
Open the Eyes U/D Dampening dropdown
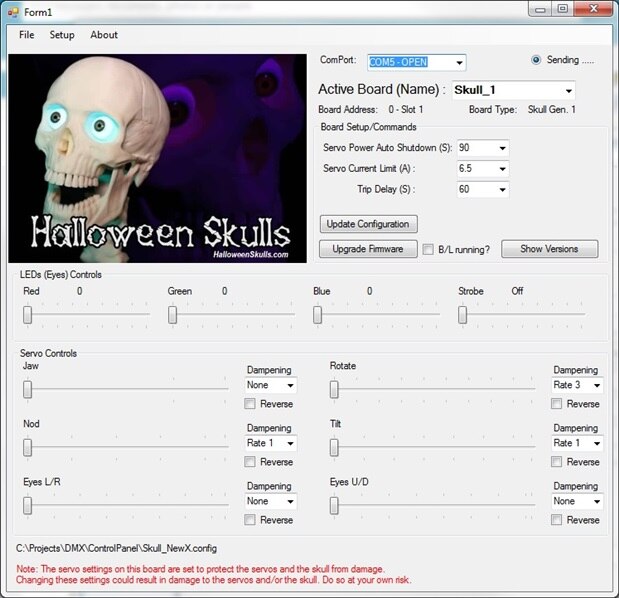pyautogui.click(x=577, y=501)
